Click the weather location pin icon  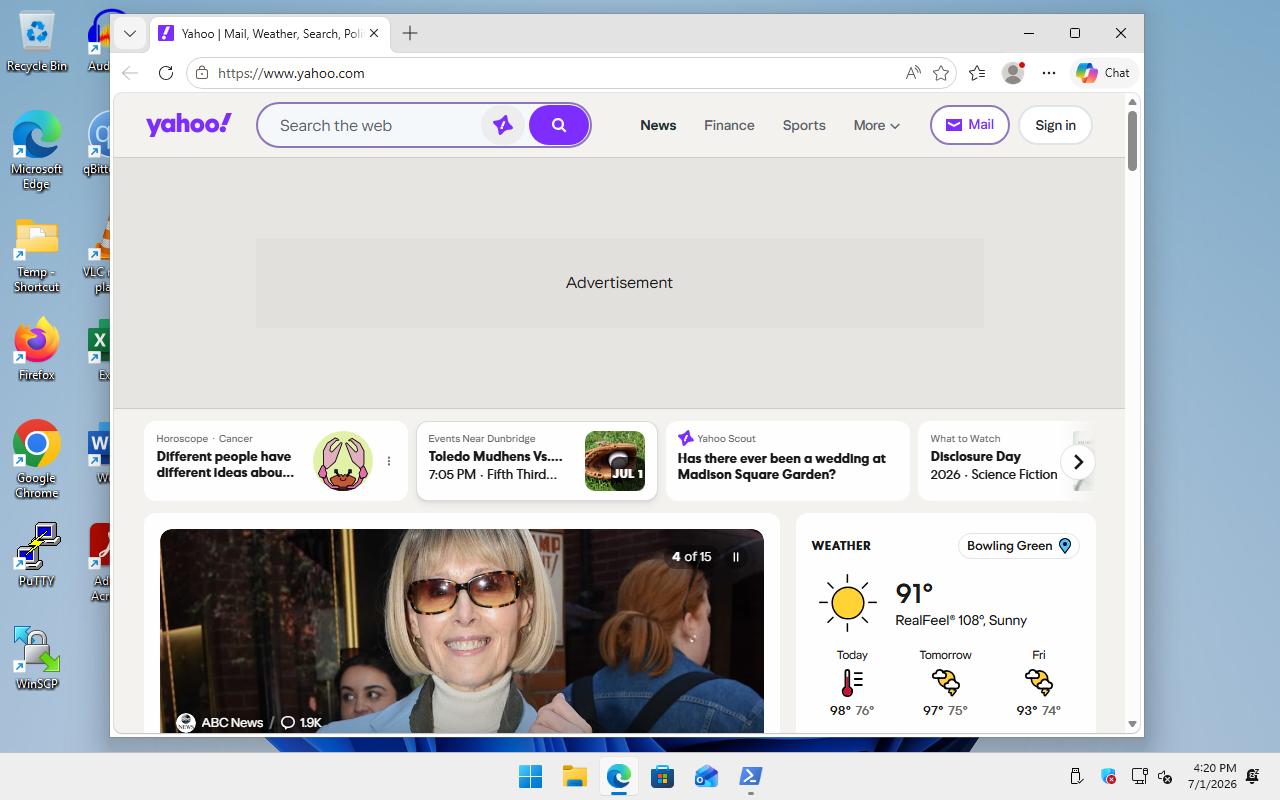click(1065, 546)
